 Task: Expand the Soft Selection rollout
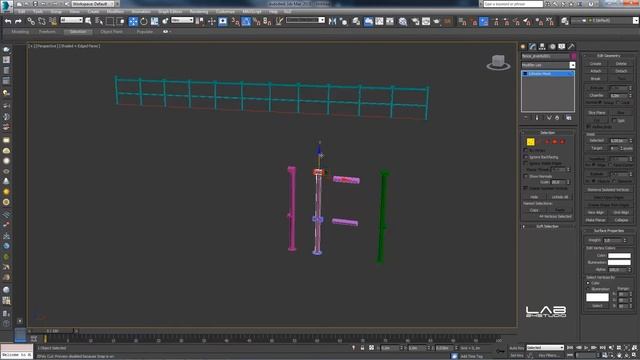pyautogui.click(x=548, y=226)
